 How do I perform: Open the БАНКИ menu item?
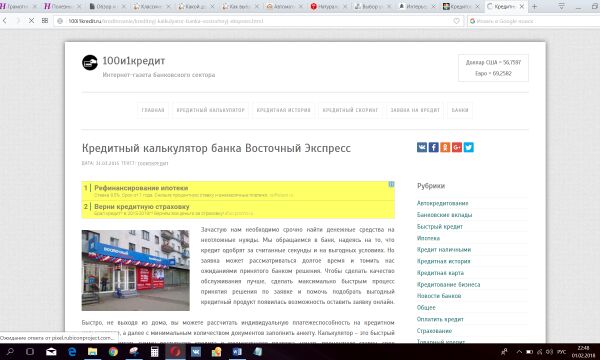coord(460,110)
